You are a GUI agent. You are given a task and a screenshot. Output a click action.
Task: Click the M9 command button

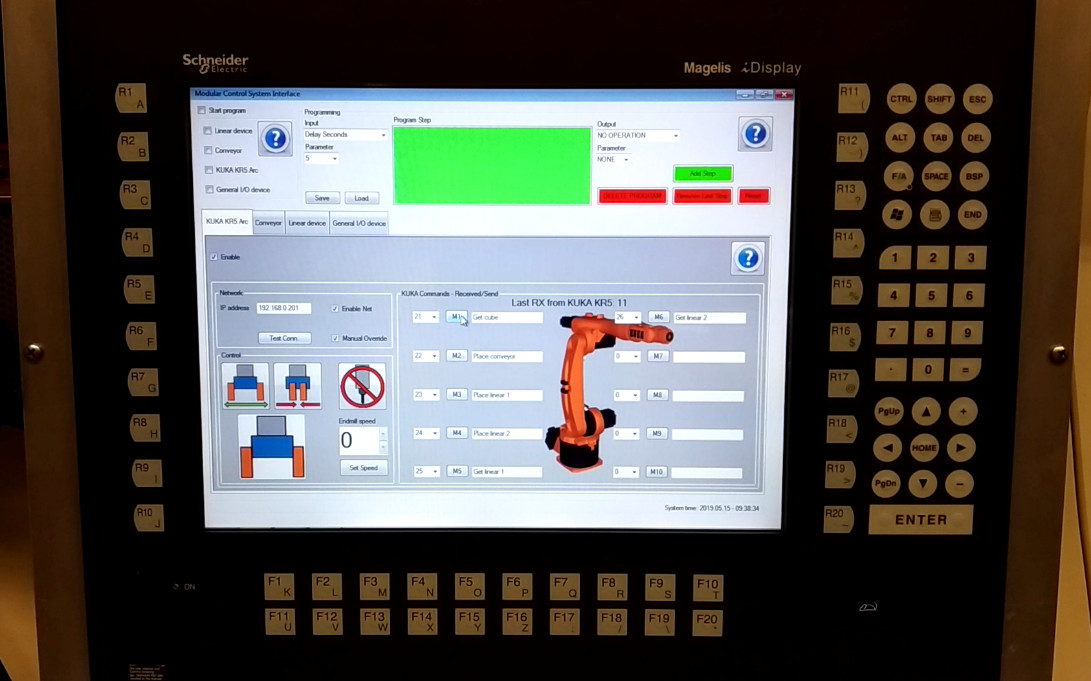[656, 433]
